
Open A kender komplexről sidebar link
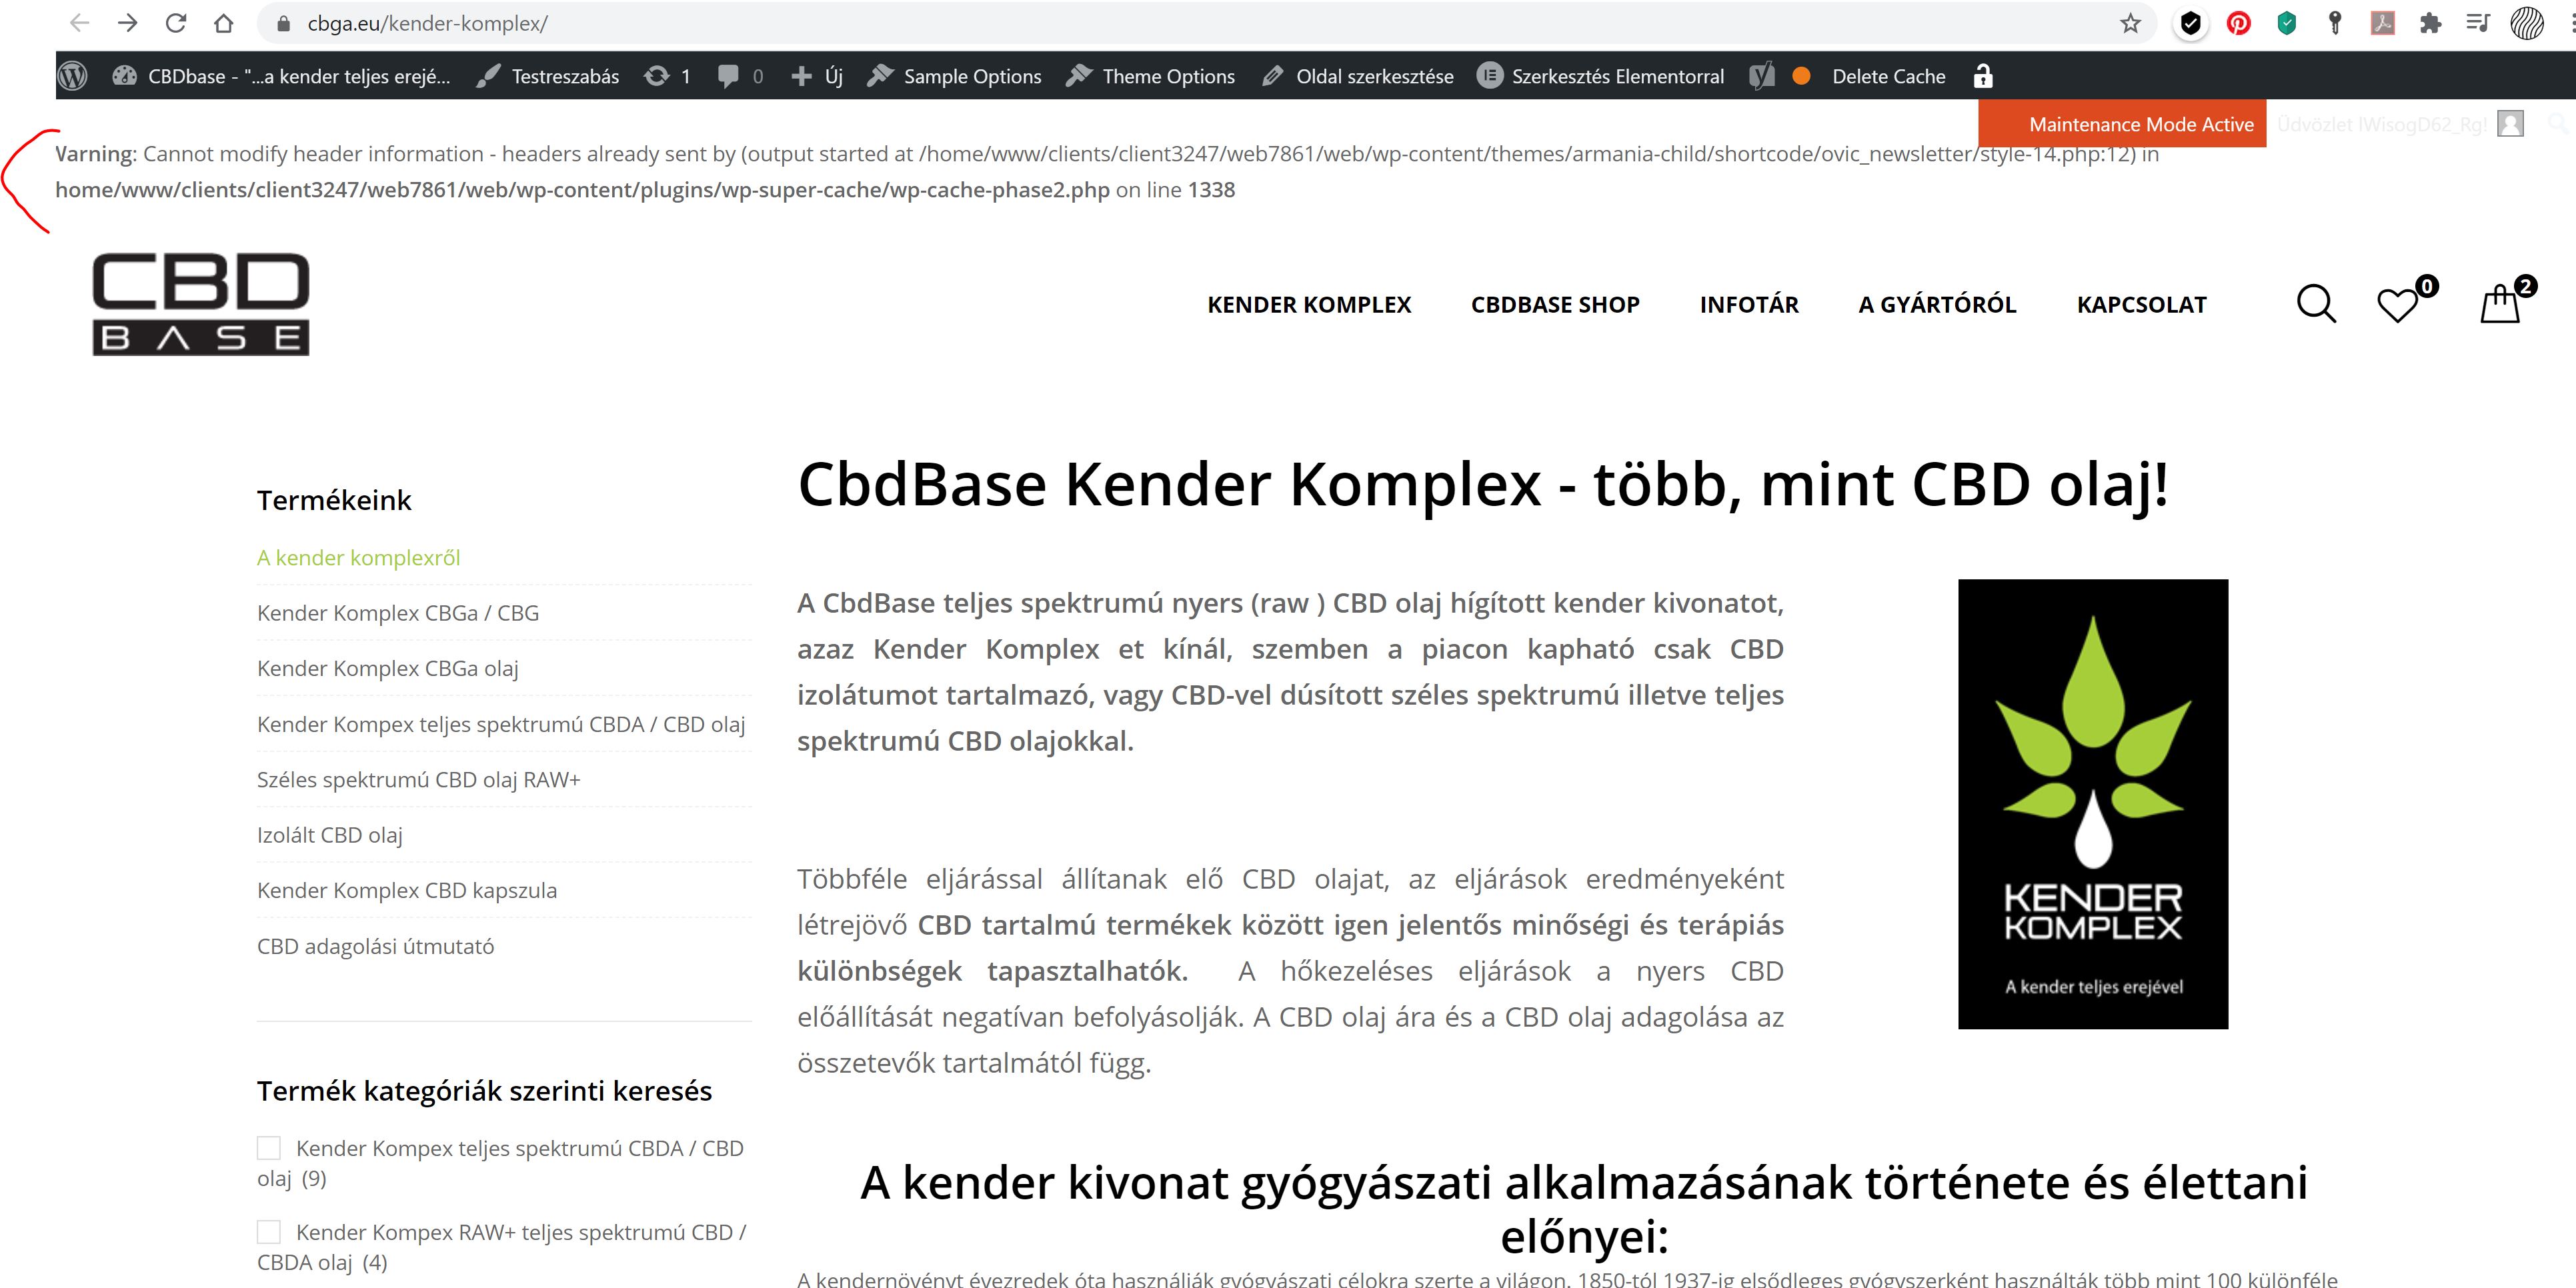point(358,558)
